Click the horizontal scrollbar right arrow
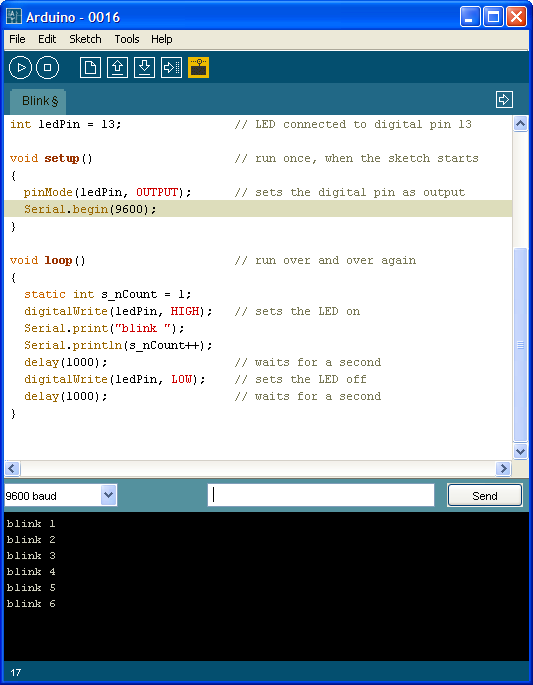This screenshot has width=533, height=685. point(503,468)
